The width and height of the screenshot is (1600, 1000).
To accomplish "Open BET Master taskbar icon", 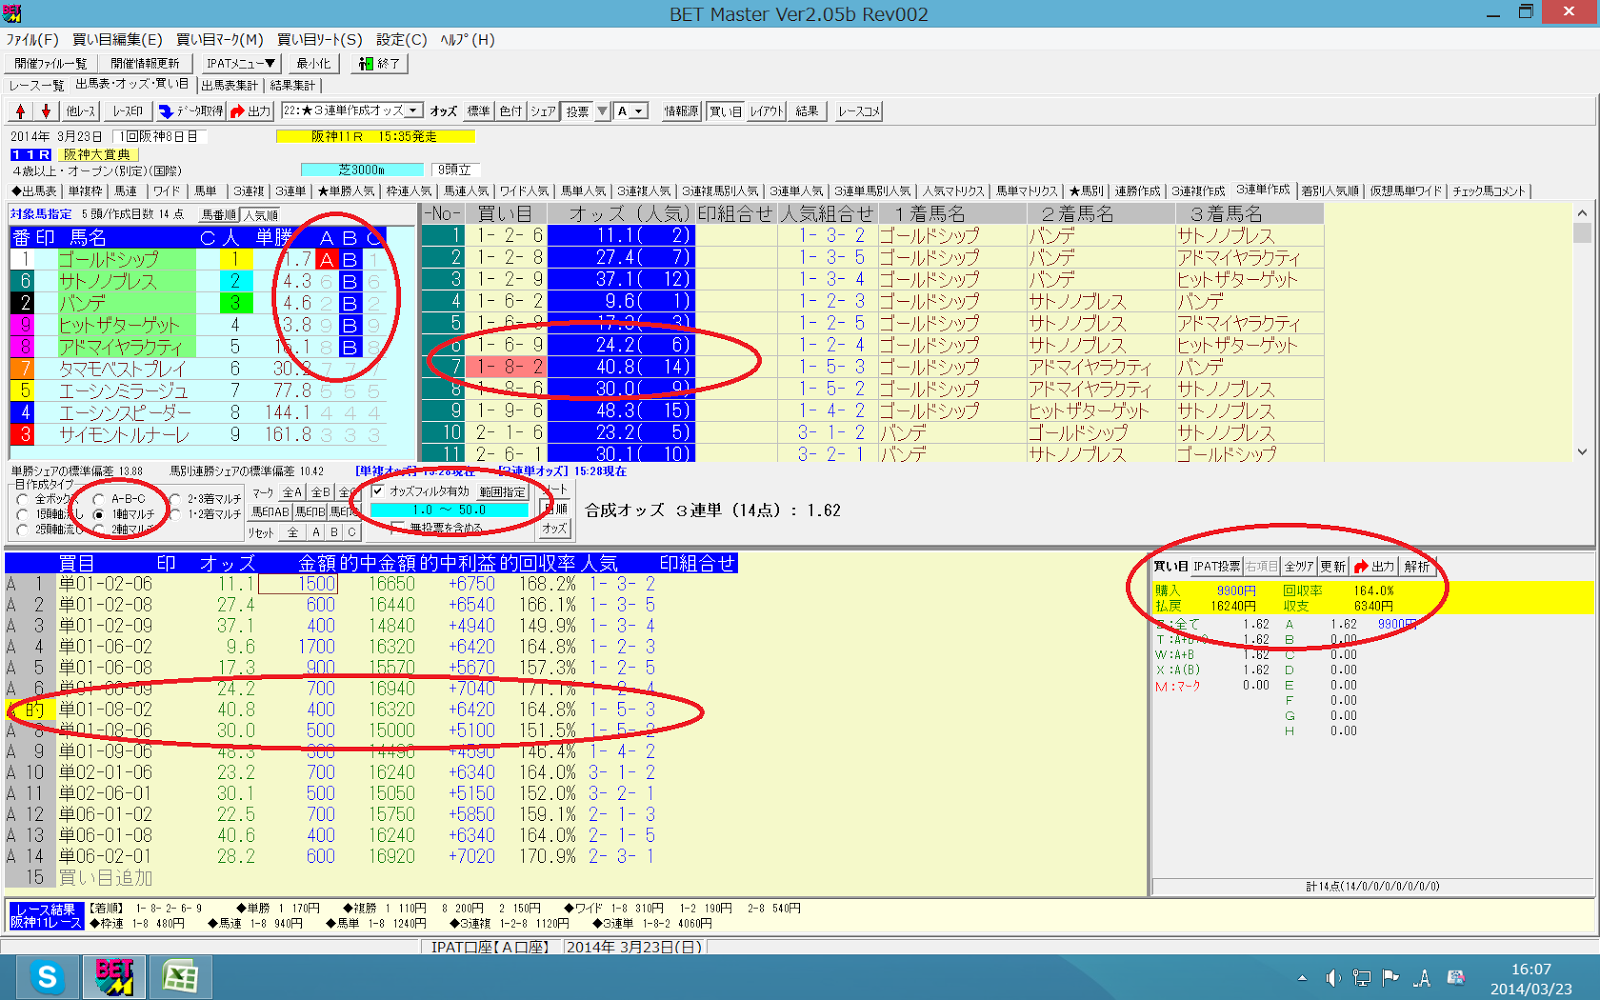I will (114, 977).
